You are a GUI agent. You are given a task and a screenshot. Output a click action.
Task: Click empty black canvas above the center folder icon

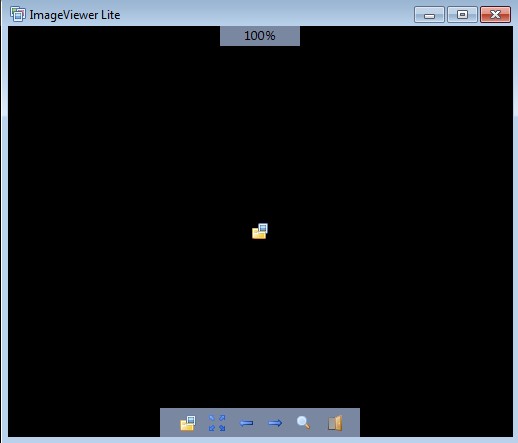tap(260, 133)
